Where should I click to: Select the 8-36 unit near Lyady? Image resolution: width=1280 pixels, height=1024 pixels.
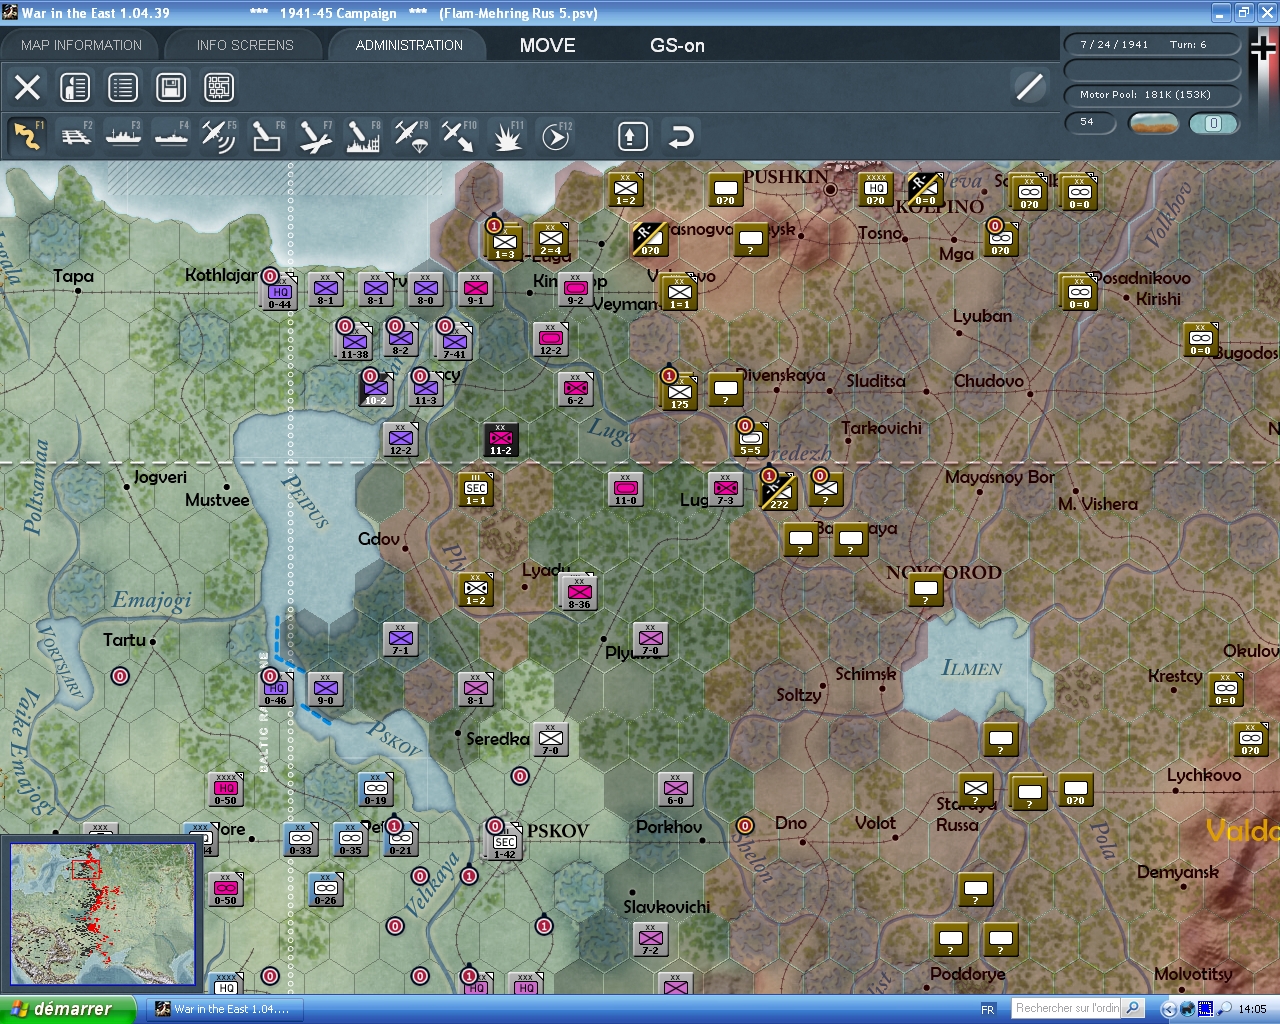pos(579,593)
